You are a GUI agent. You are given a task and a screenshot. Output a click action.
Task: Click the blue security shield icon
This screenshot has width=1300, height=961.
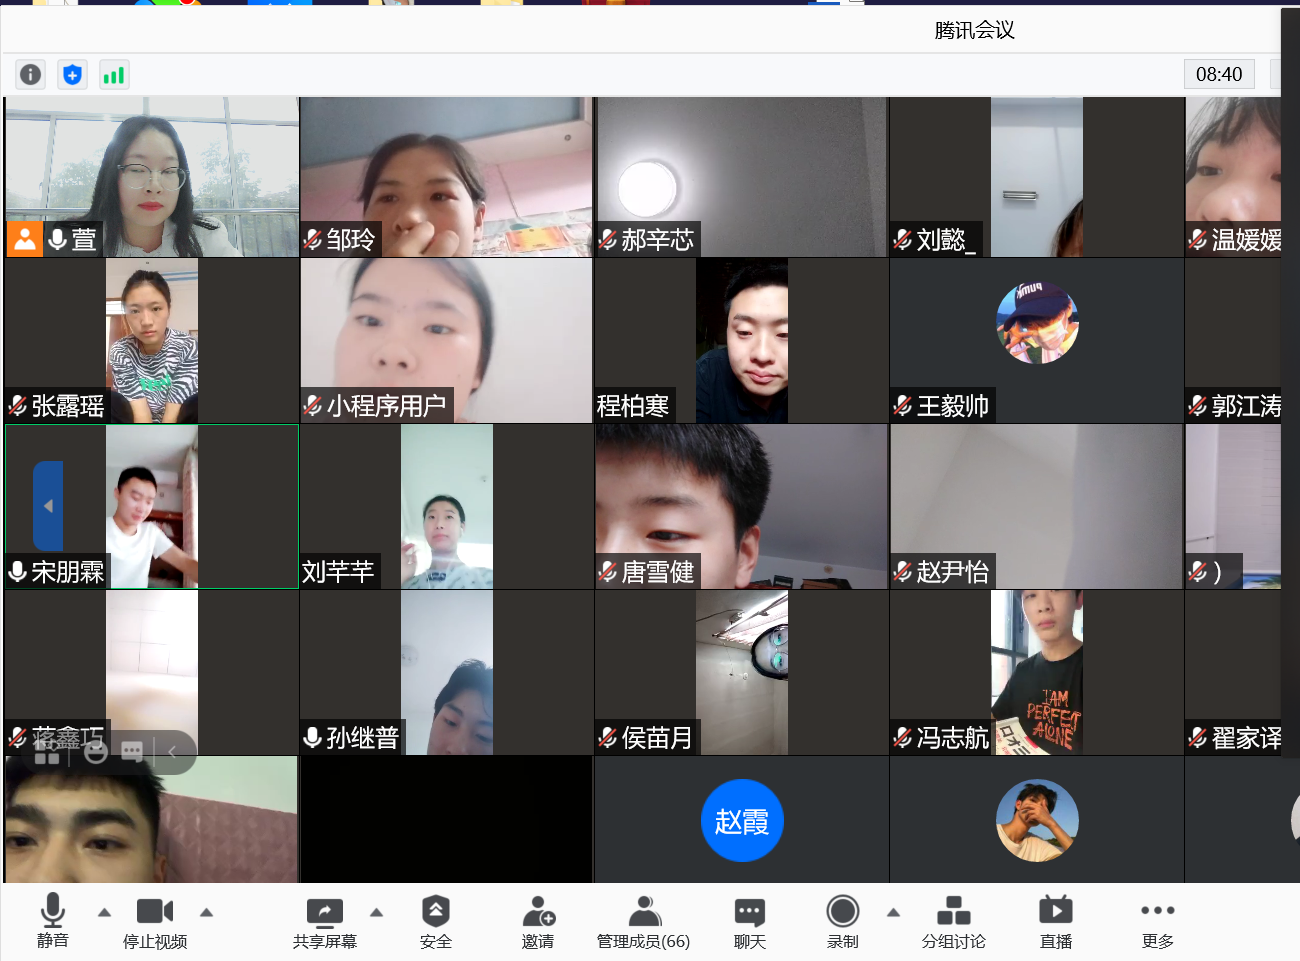pos(72,75)
